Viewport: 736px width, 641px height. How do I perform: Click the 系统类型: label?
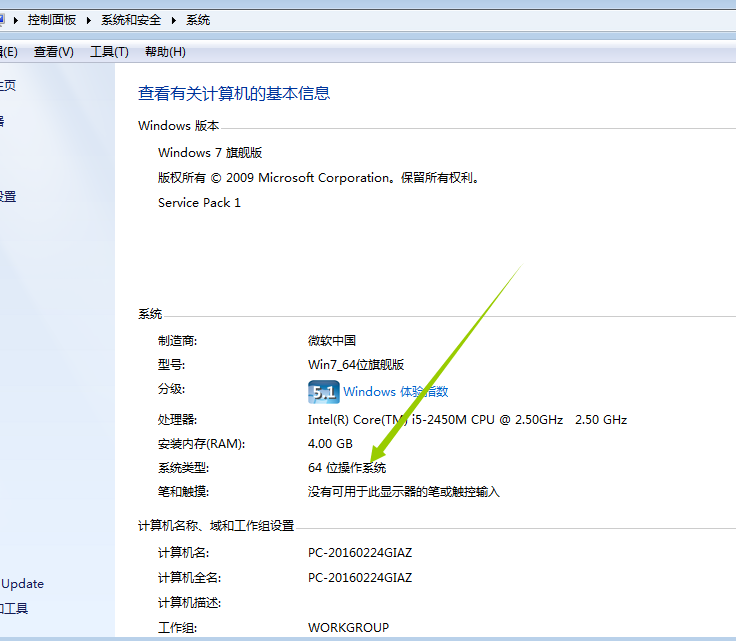click(x=184, y=468)
